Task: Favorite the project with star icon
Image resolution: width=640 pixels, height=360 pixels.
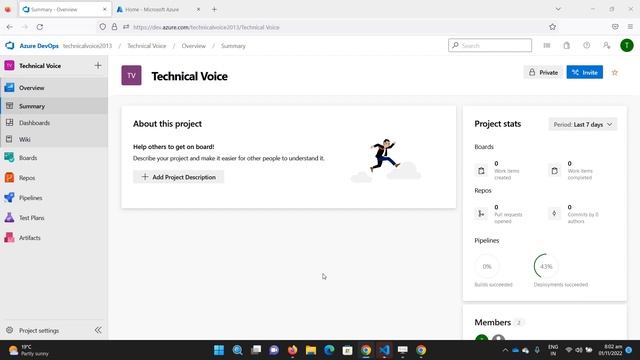Action: (615, 73)
